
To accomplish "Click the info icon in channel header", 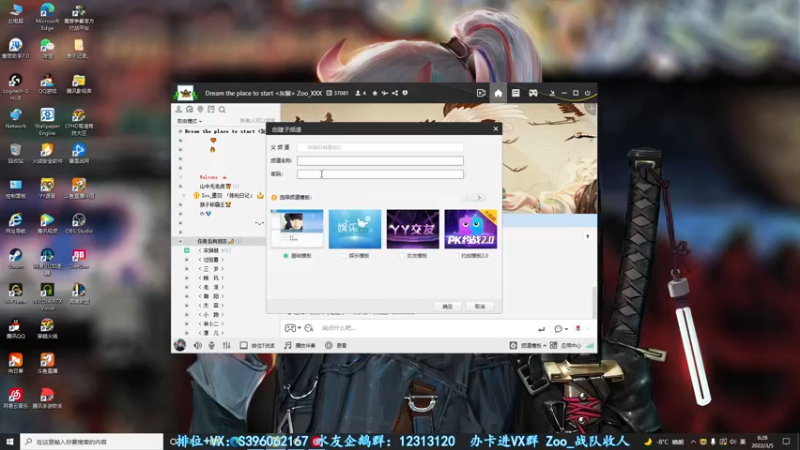I will click(405, 93).
